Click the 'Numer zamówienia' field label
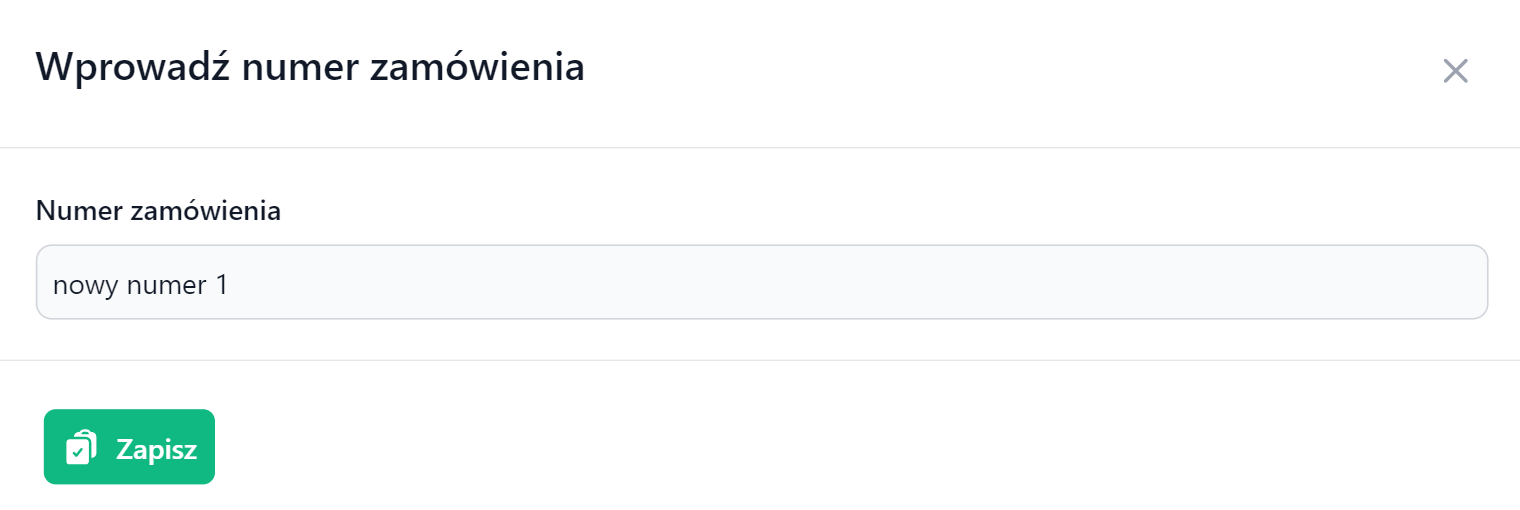1520x510 pixels. (158, 211)
